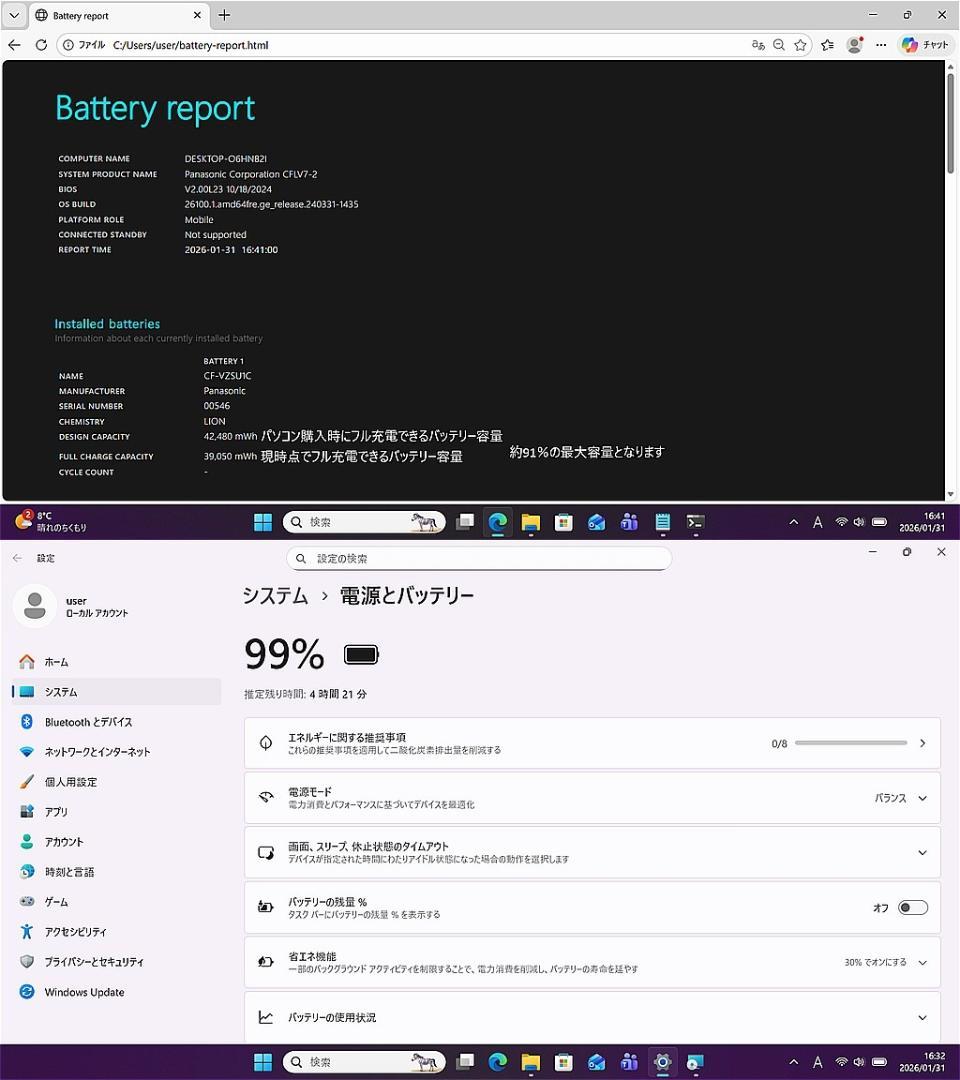Refresh the battery report page
This screenshot has height=1080, width=960.
[40, 45]
